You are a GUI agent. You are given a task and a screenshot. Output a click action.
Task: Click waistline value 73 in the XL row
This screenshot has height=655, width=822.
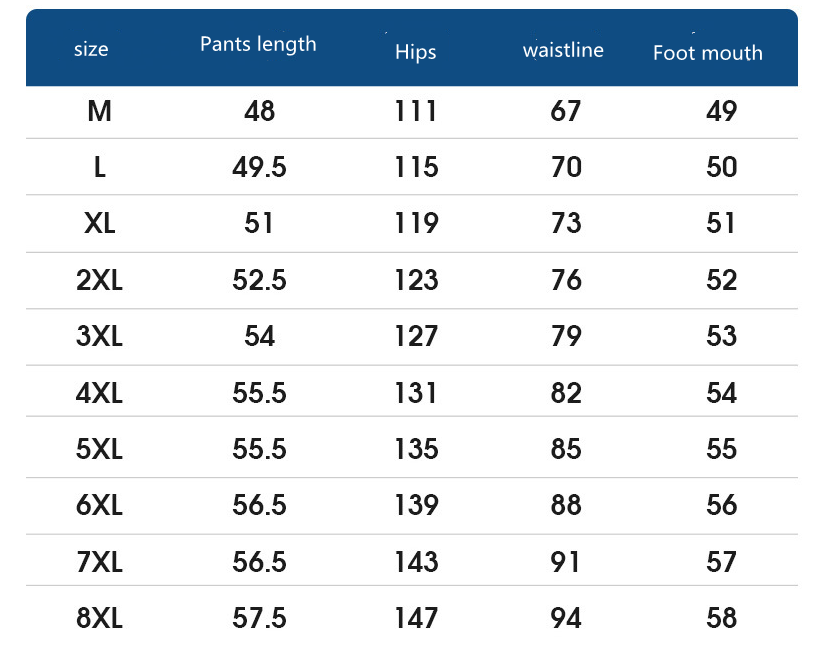(566, 223)
